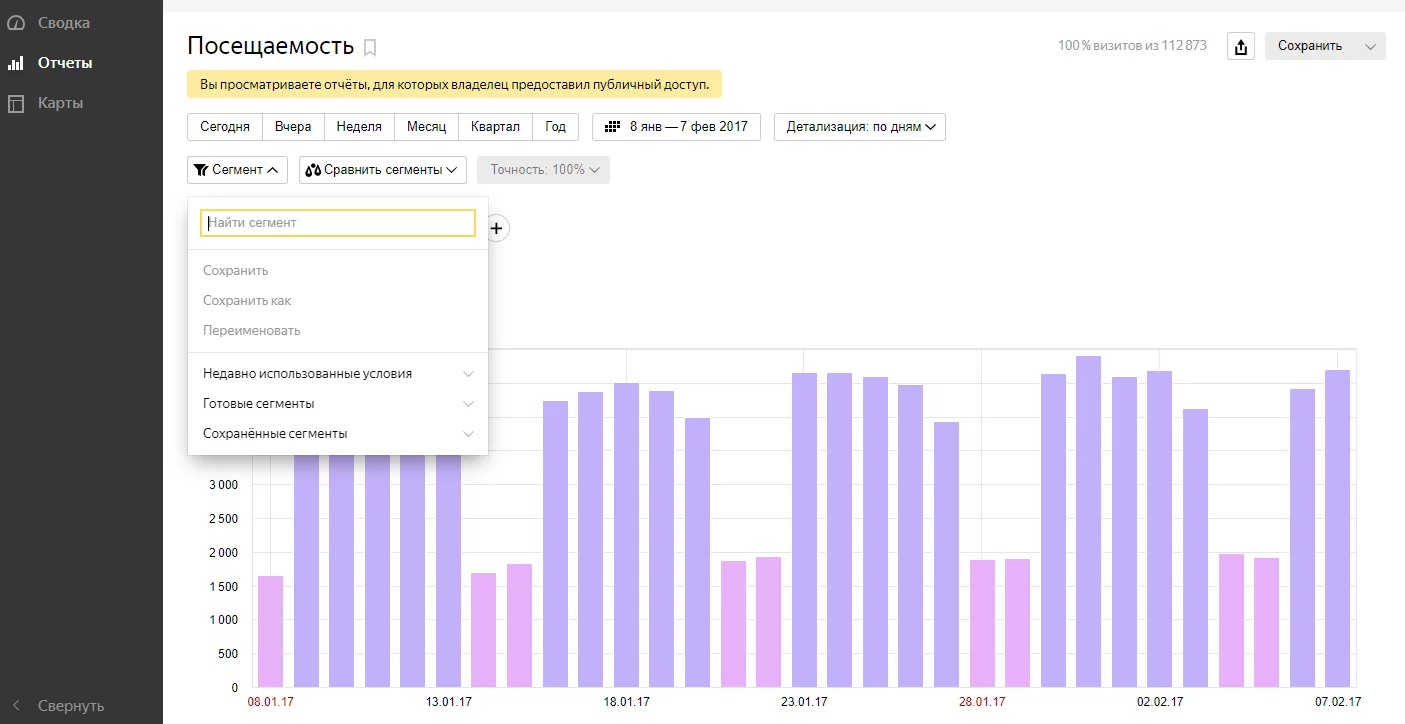1405x724 pixels.
Task: Collapse the sidebar with Свернуть arrow
Action: pos(16,705)
